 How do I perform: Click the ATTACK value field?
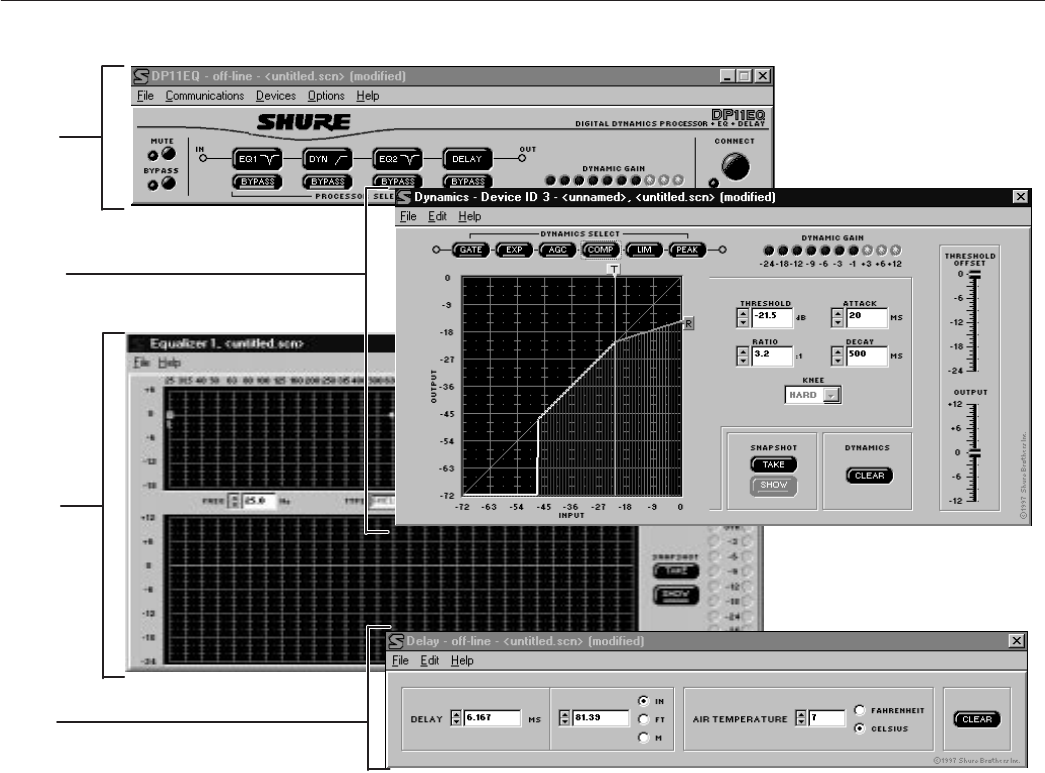tap(866, 318)
